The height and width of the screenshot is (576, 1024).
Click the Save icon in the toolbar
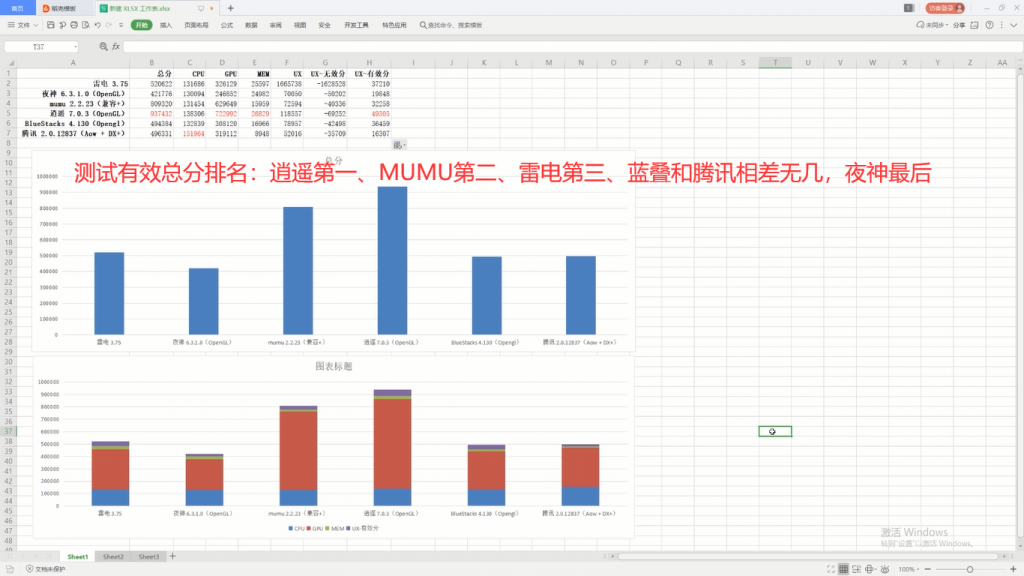click(50, 25)
